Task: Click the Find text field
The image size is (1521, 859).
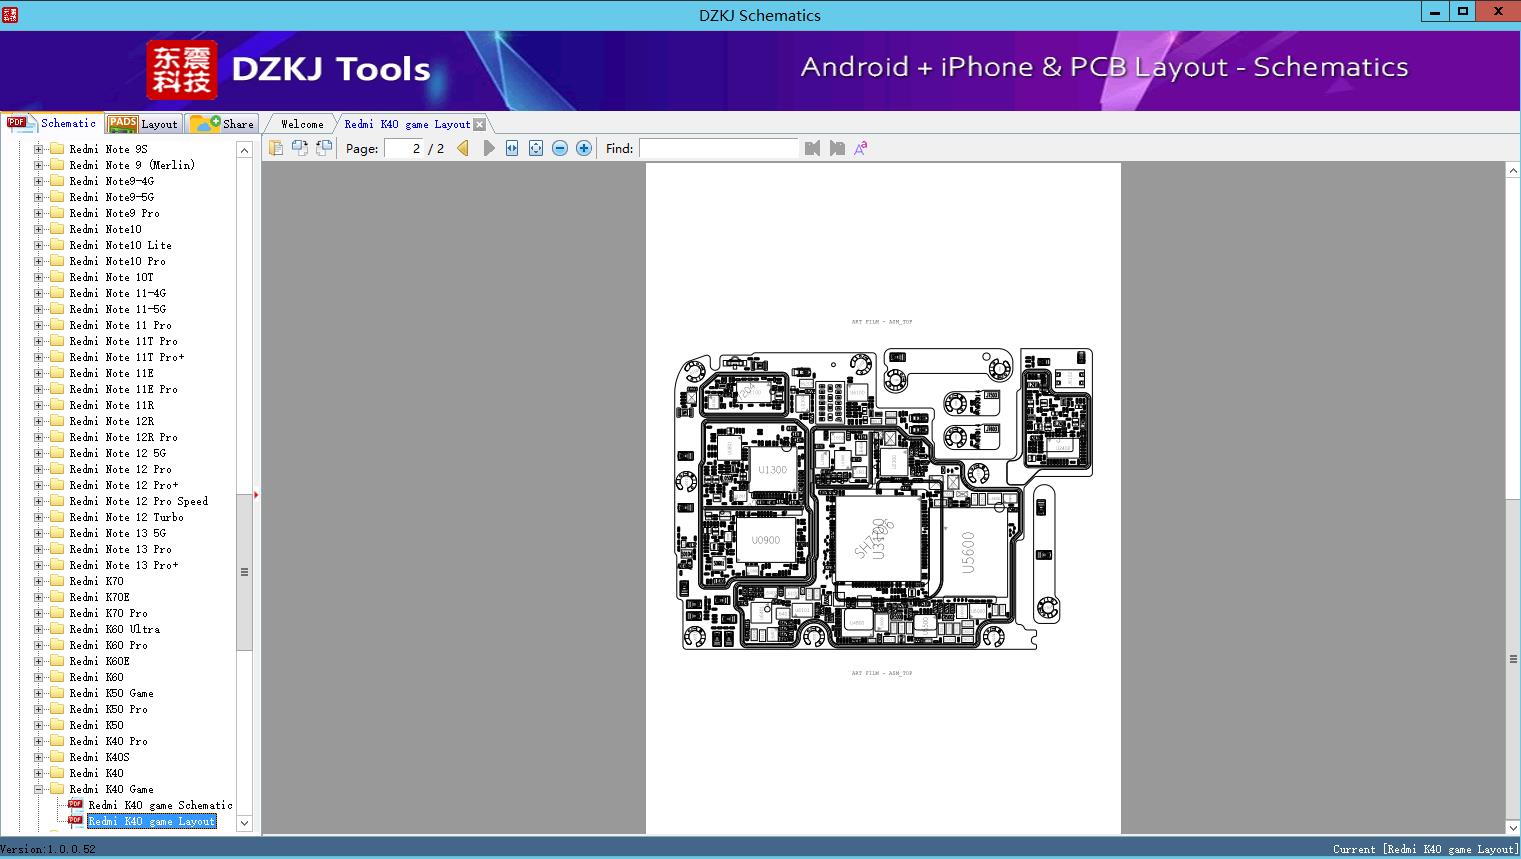Action: pos(719,148)
